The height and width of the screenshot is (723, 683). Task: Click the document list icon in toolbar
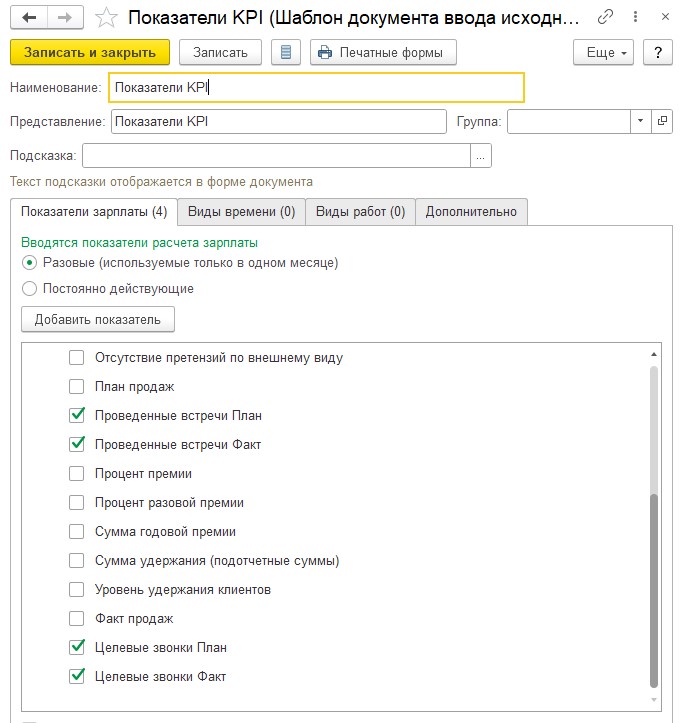click(286, 52)
